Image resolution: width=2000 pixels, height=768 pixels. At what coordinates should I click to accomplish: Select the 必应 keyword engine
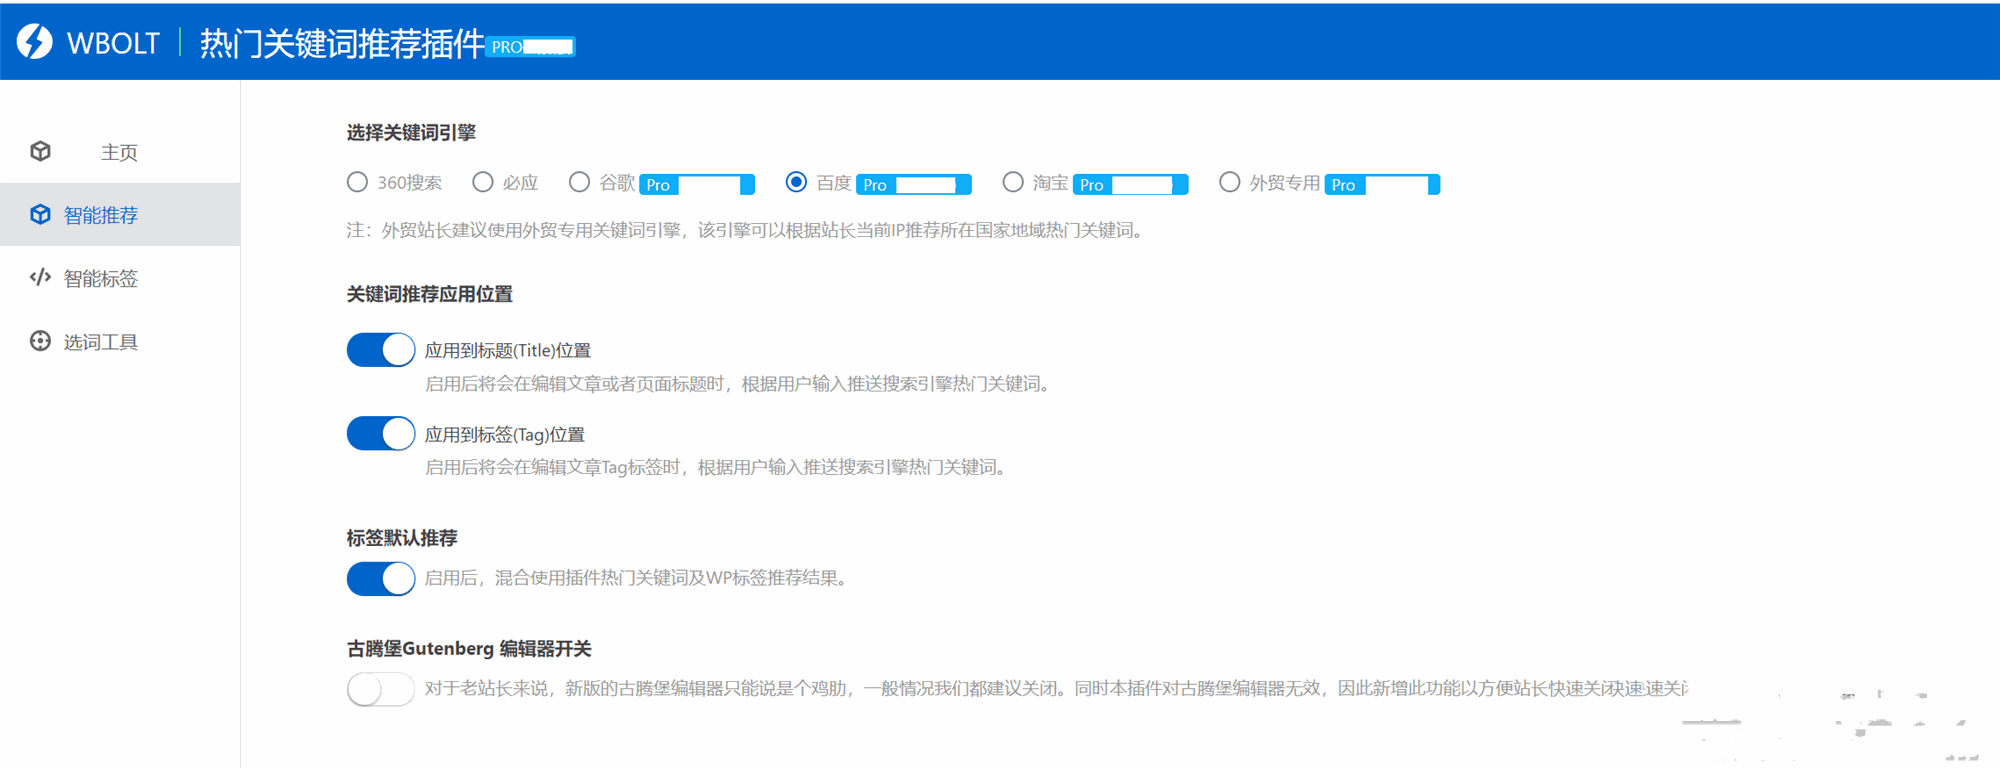coord(483,182)
